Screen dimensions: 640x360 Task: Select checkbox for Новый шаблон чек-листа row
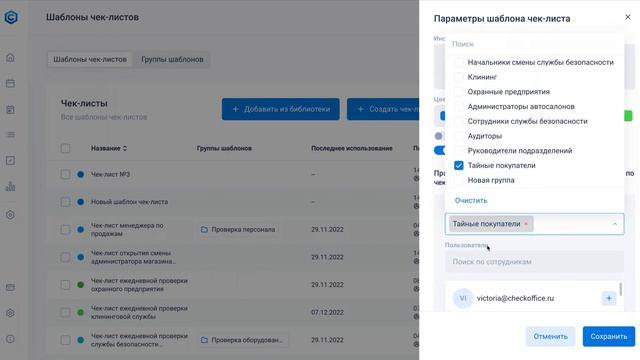pyautogui.click(x=65, y=202)
